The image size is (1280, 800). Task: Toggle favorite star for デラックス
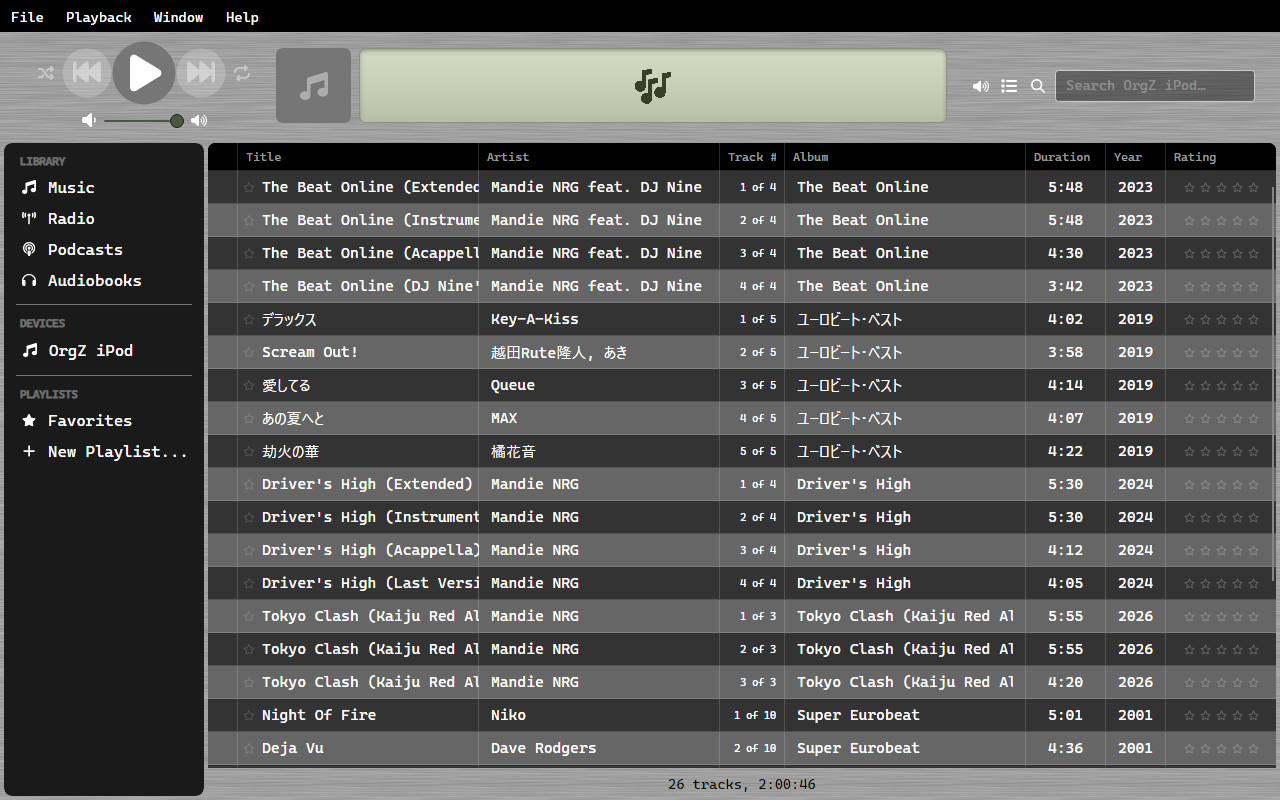click(249, 319)
